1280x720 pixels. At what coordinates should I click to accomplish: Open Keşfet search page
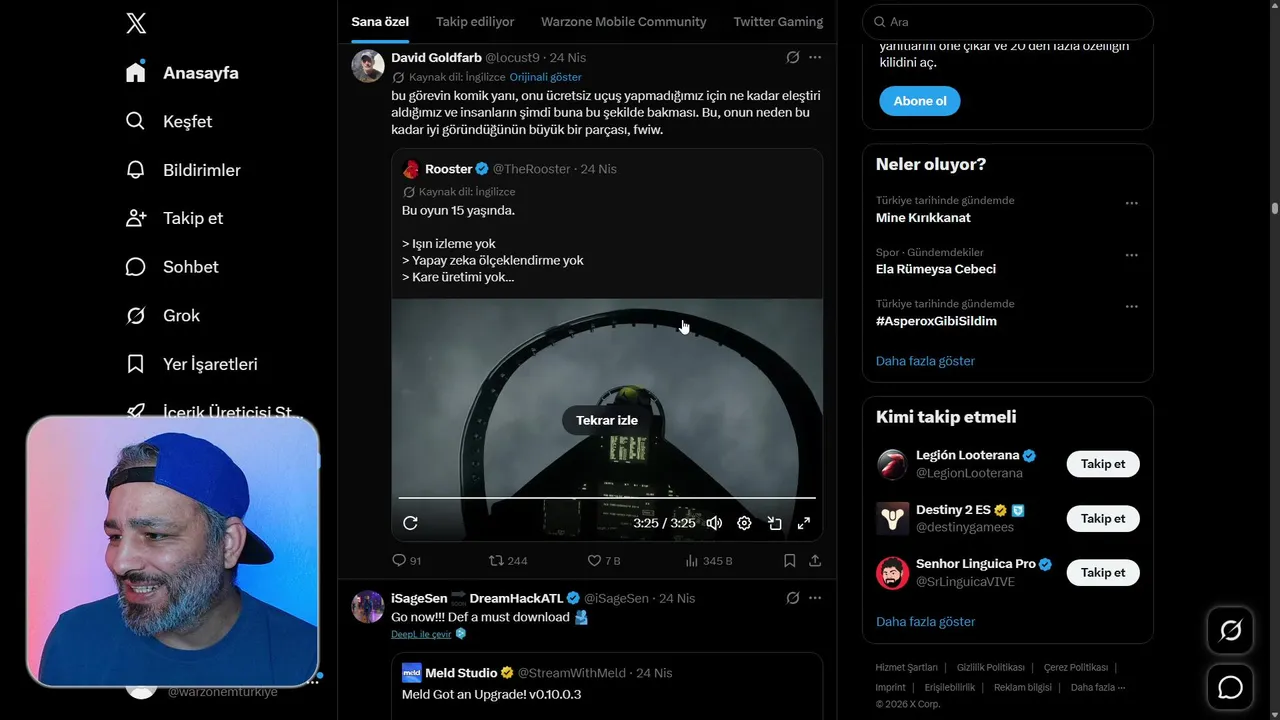170,121
